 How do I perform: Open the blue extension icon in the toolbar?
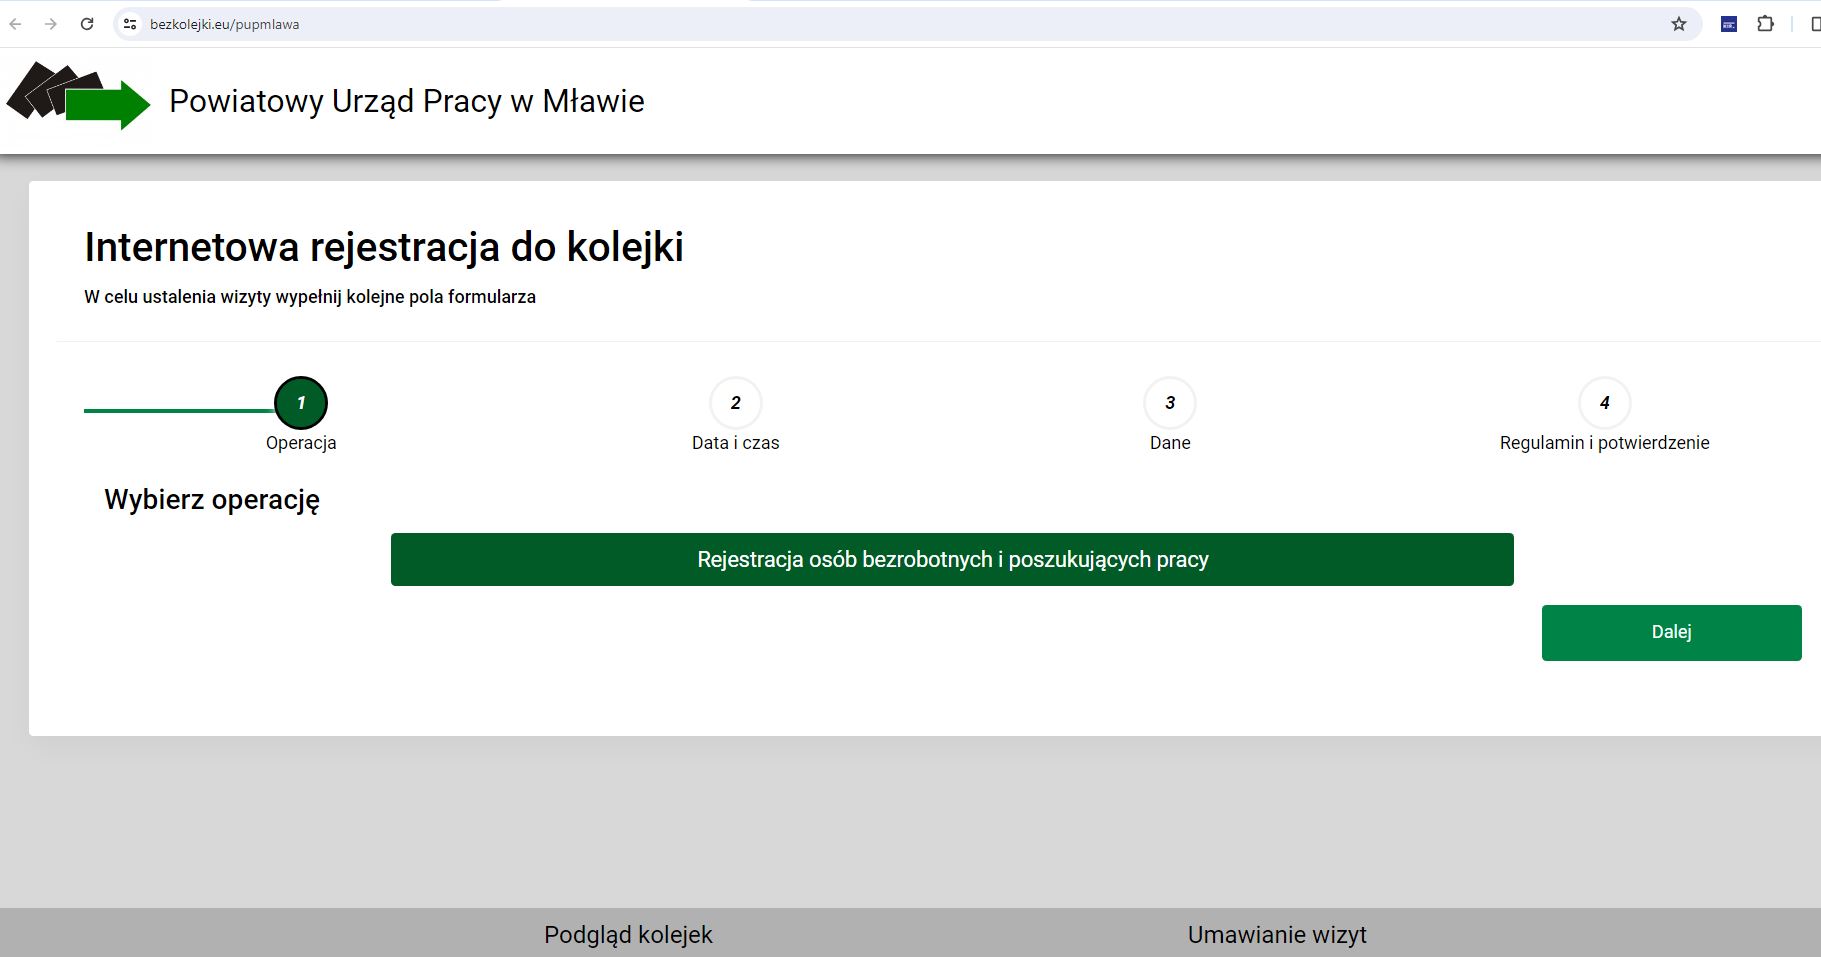[1729, 24]
